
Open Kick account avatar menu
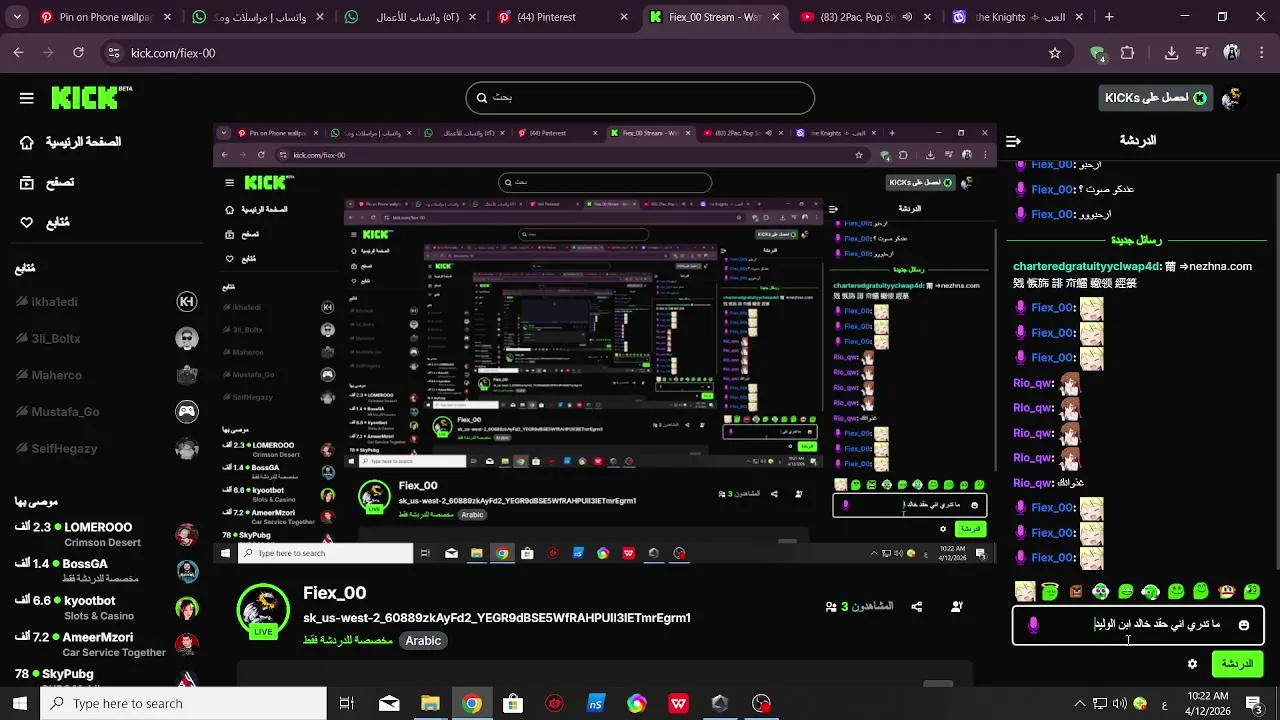pos(1232,97)
